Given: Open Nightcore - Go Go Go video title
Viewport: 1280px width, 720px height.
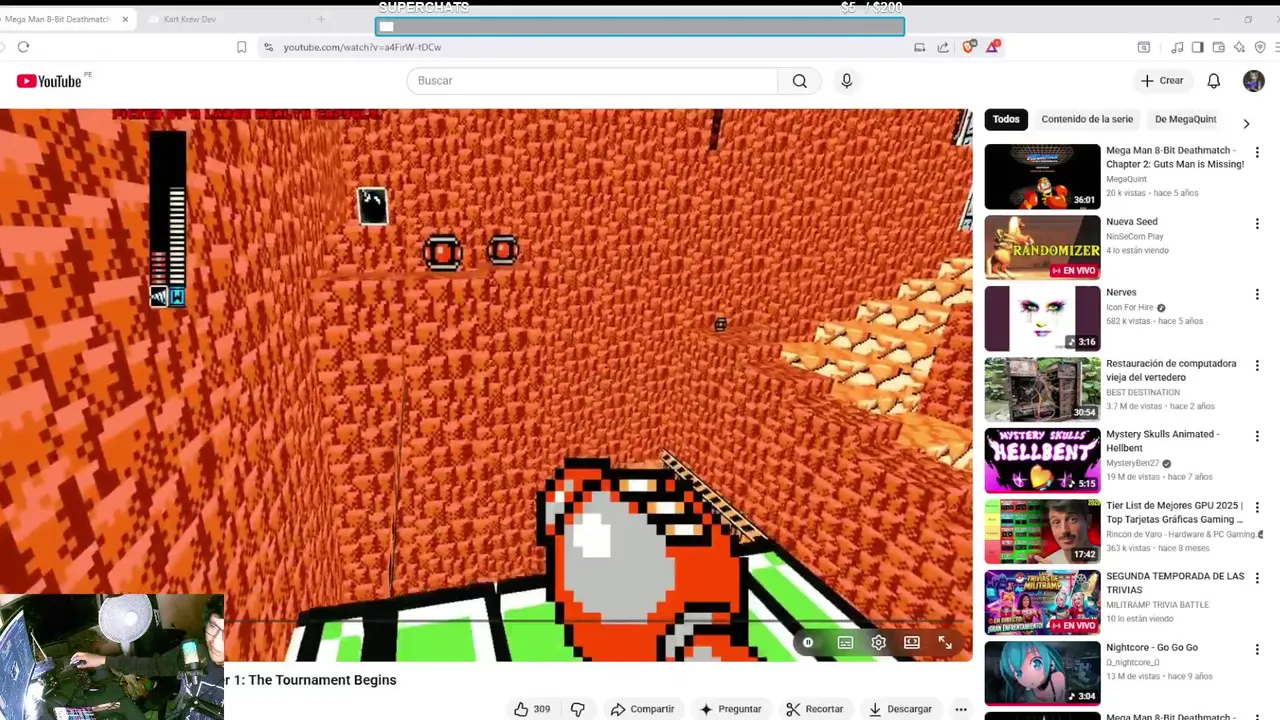Looking at the screenshot, I should 1152,647.
